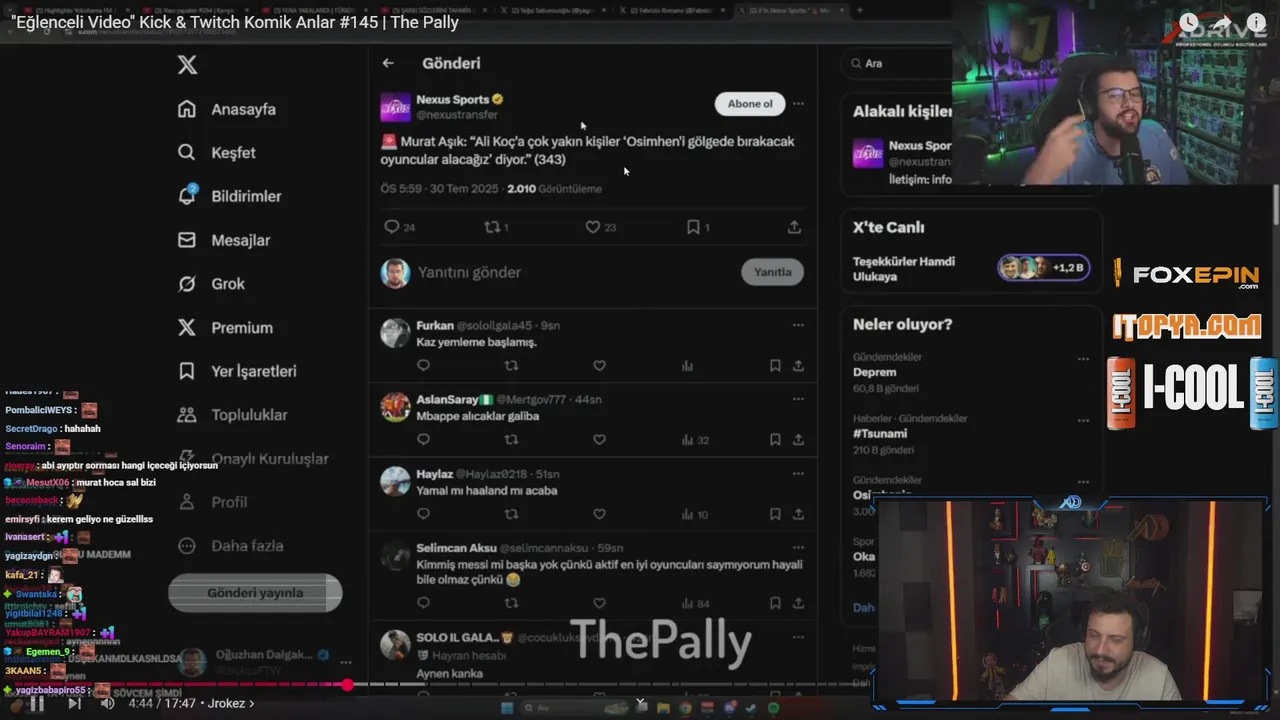Open Chrome from the taskbar
Image resolution: width=1280 pixels, height=720 pixels.
click(685, 708)
